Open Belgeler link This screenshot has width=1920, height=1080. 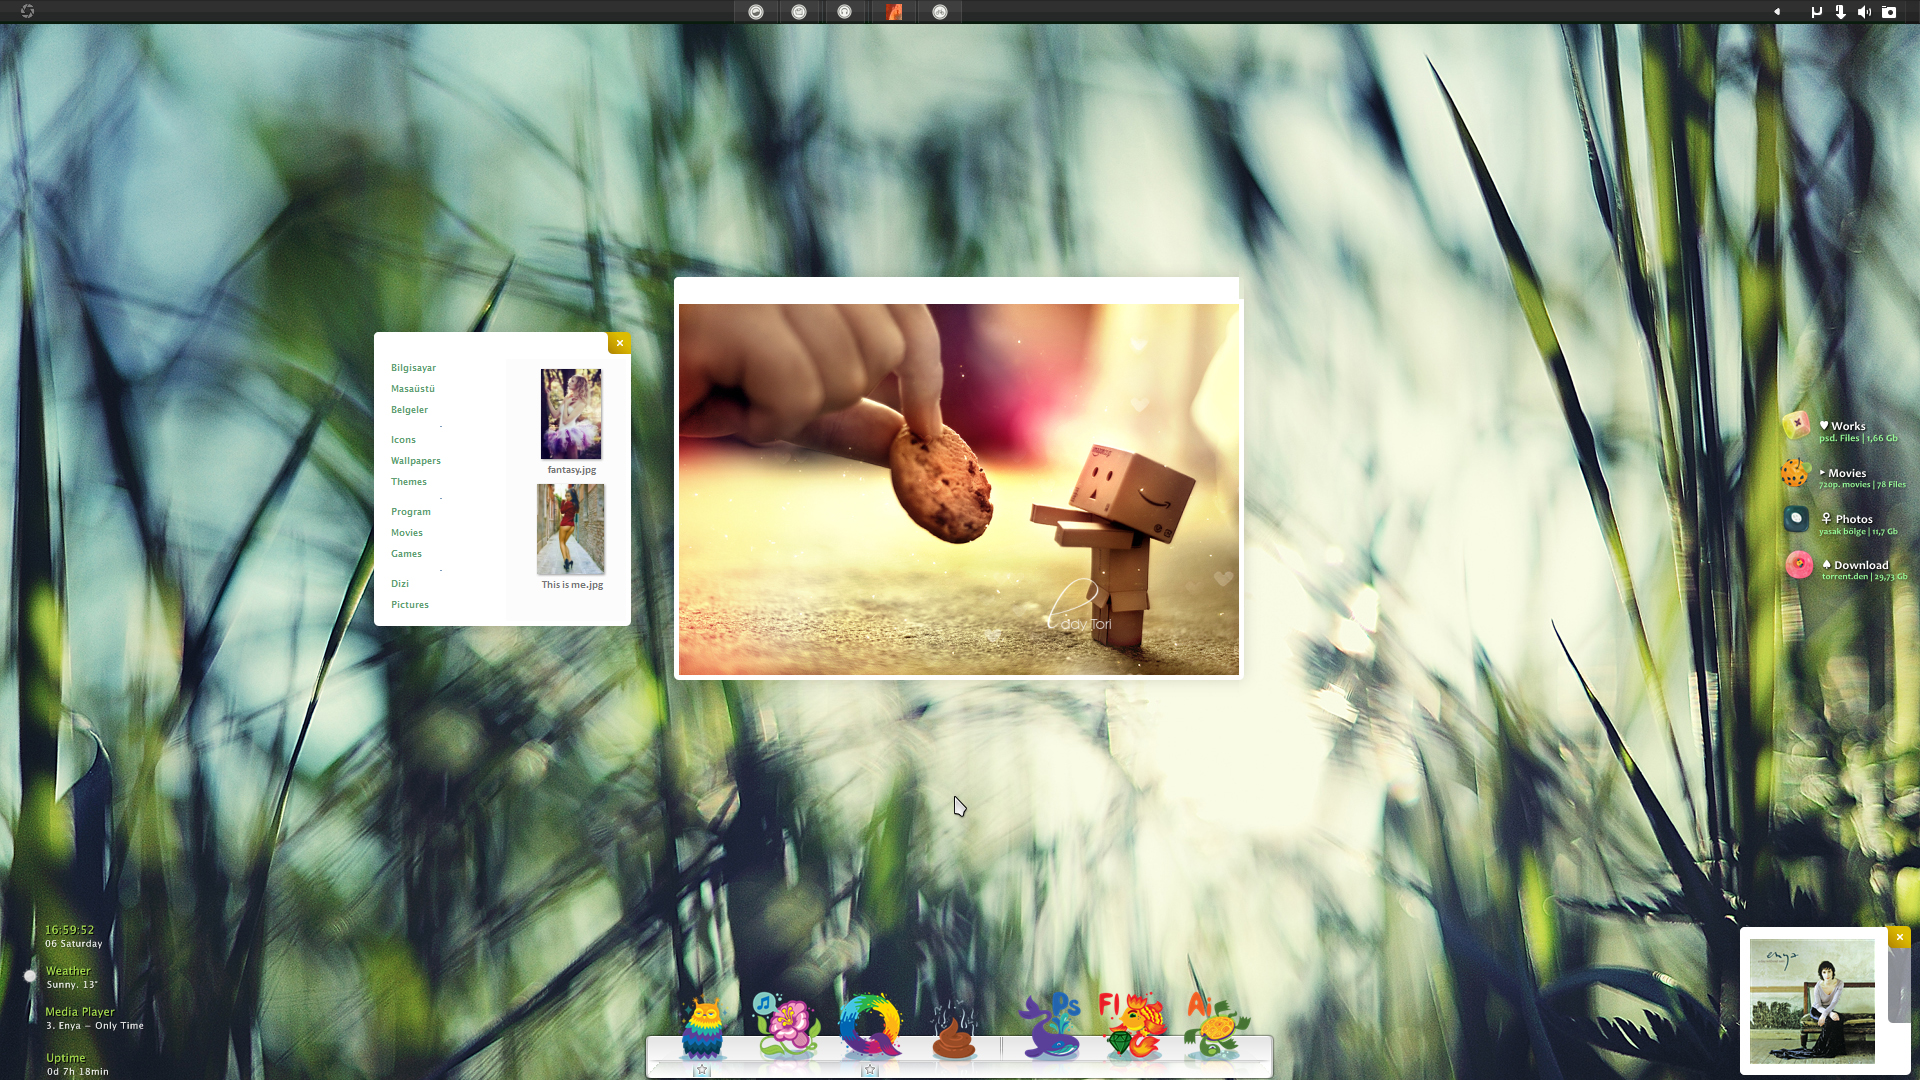pos(409,410)
